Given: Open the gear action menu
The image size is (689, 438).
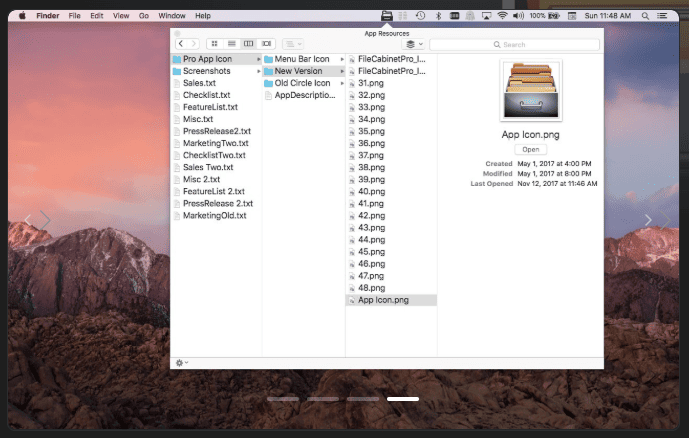Looking at the screenshot, I should tap(181, 363).
